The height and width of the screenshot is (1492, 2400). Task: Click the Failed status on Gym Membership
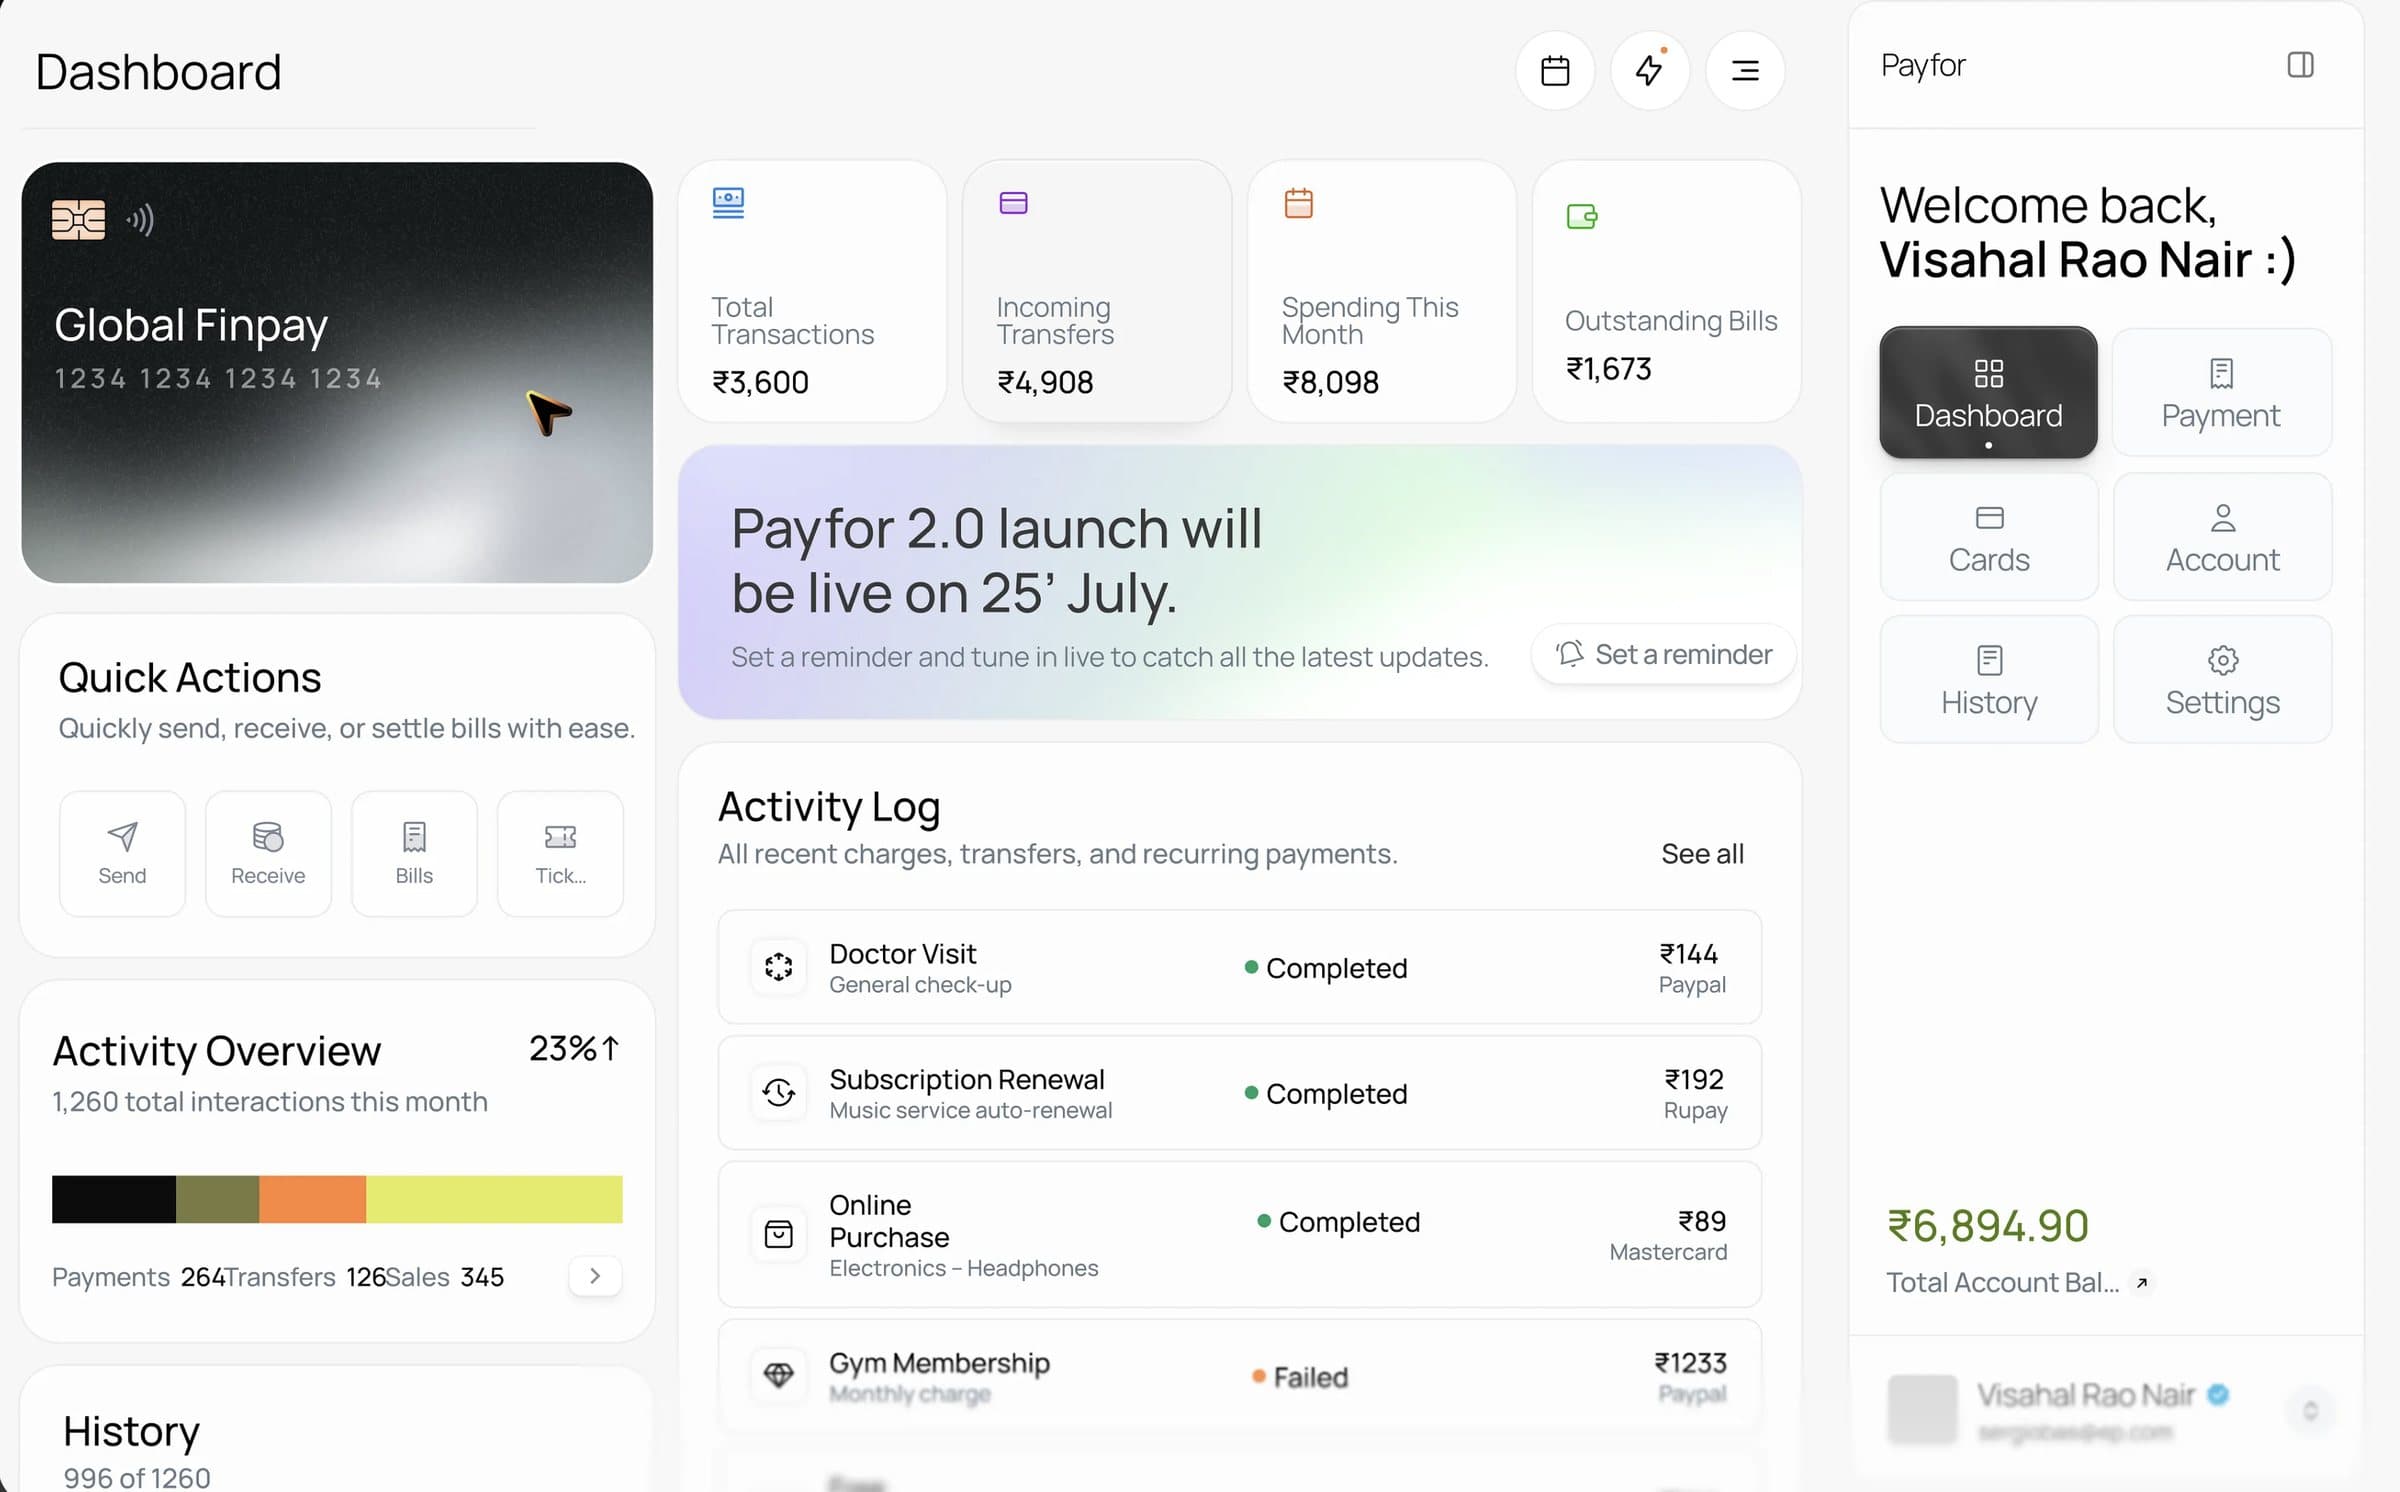(x=1300, y=1377)
